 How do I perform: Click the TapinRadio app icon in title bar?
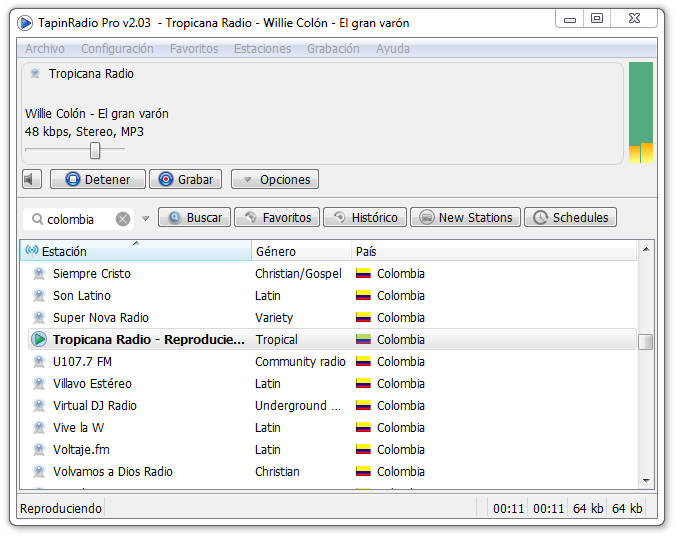pos(25,23)
